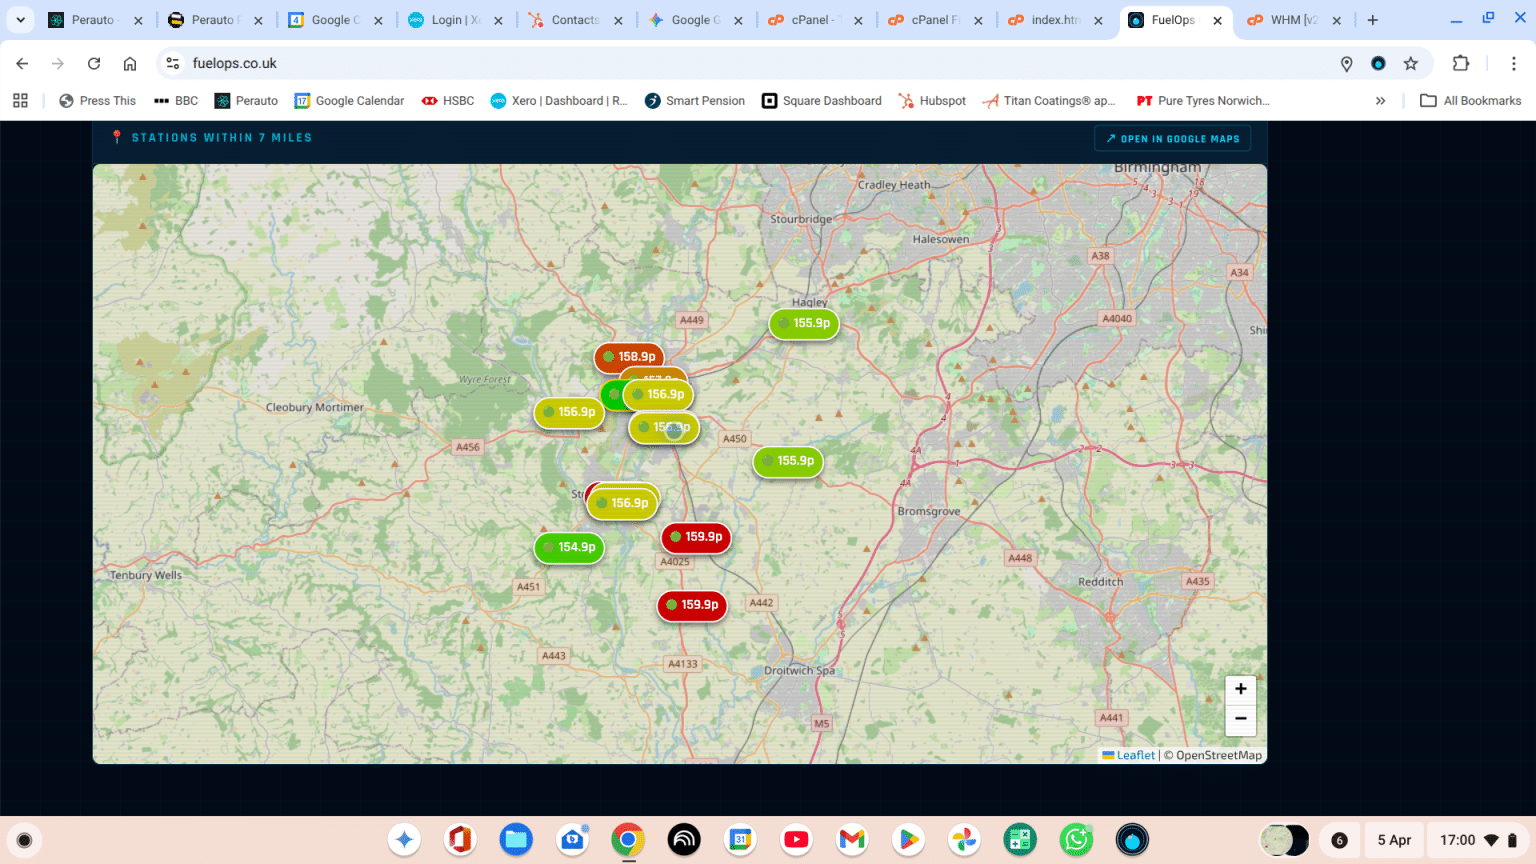This screenshot has width=1536, height=864.
Task: Open the browser extensions puzzle icon
Action: point(1461,63)
